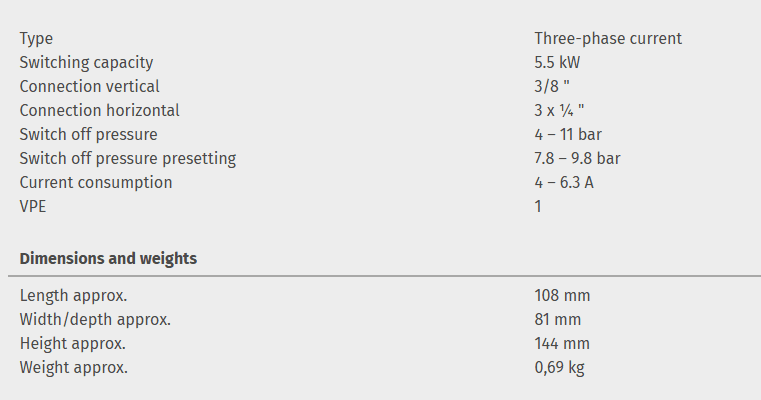Image resolution: width=761 pixels, height=400 pixels.
Task: Select the "7.8 – 9.8 bar" value
Action: click(578, 159)
